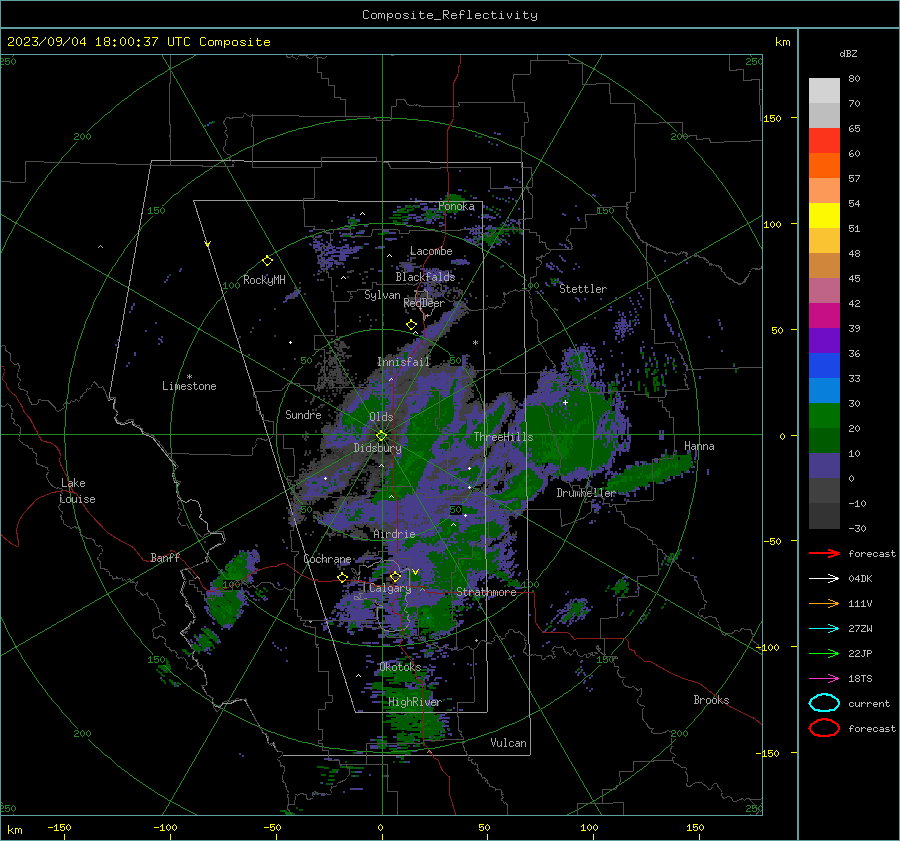Click the 80 value on the dBZ scale

854,79
